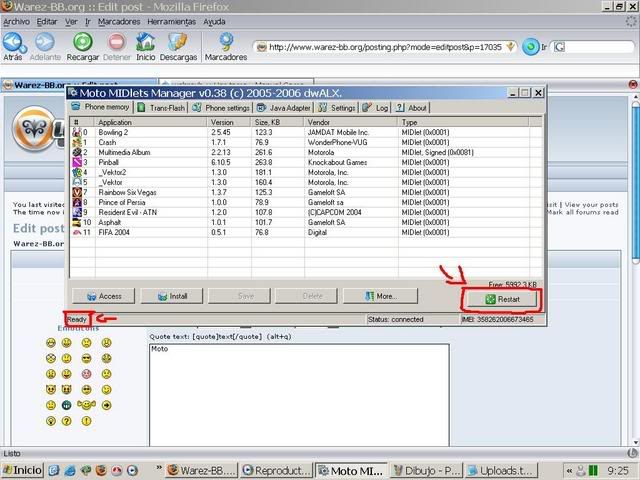The height and width of the screenshot is (480, 640).
Task: Click the Access button
Action: [103, 296]
